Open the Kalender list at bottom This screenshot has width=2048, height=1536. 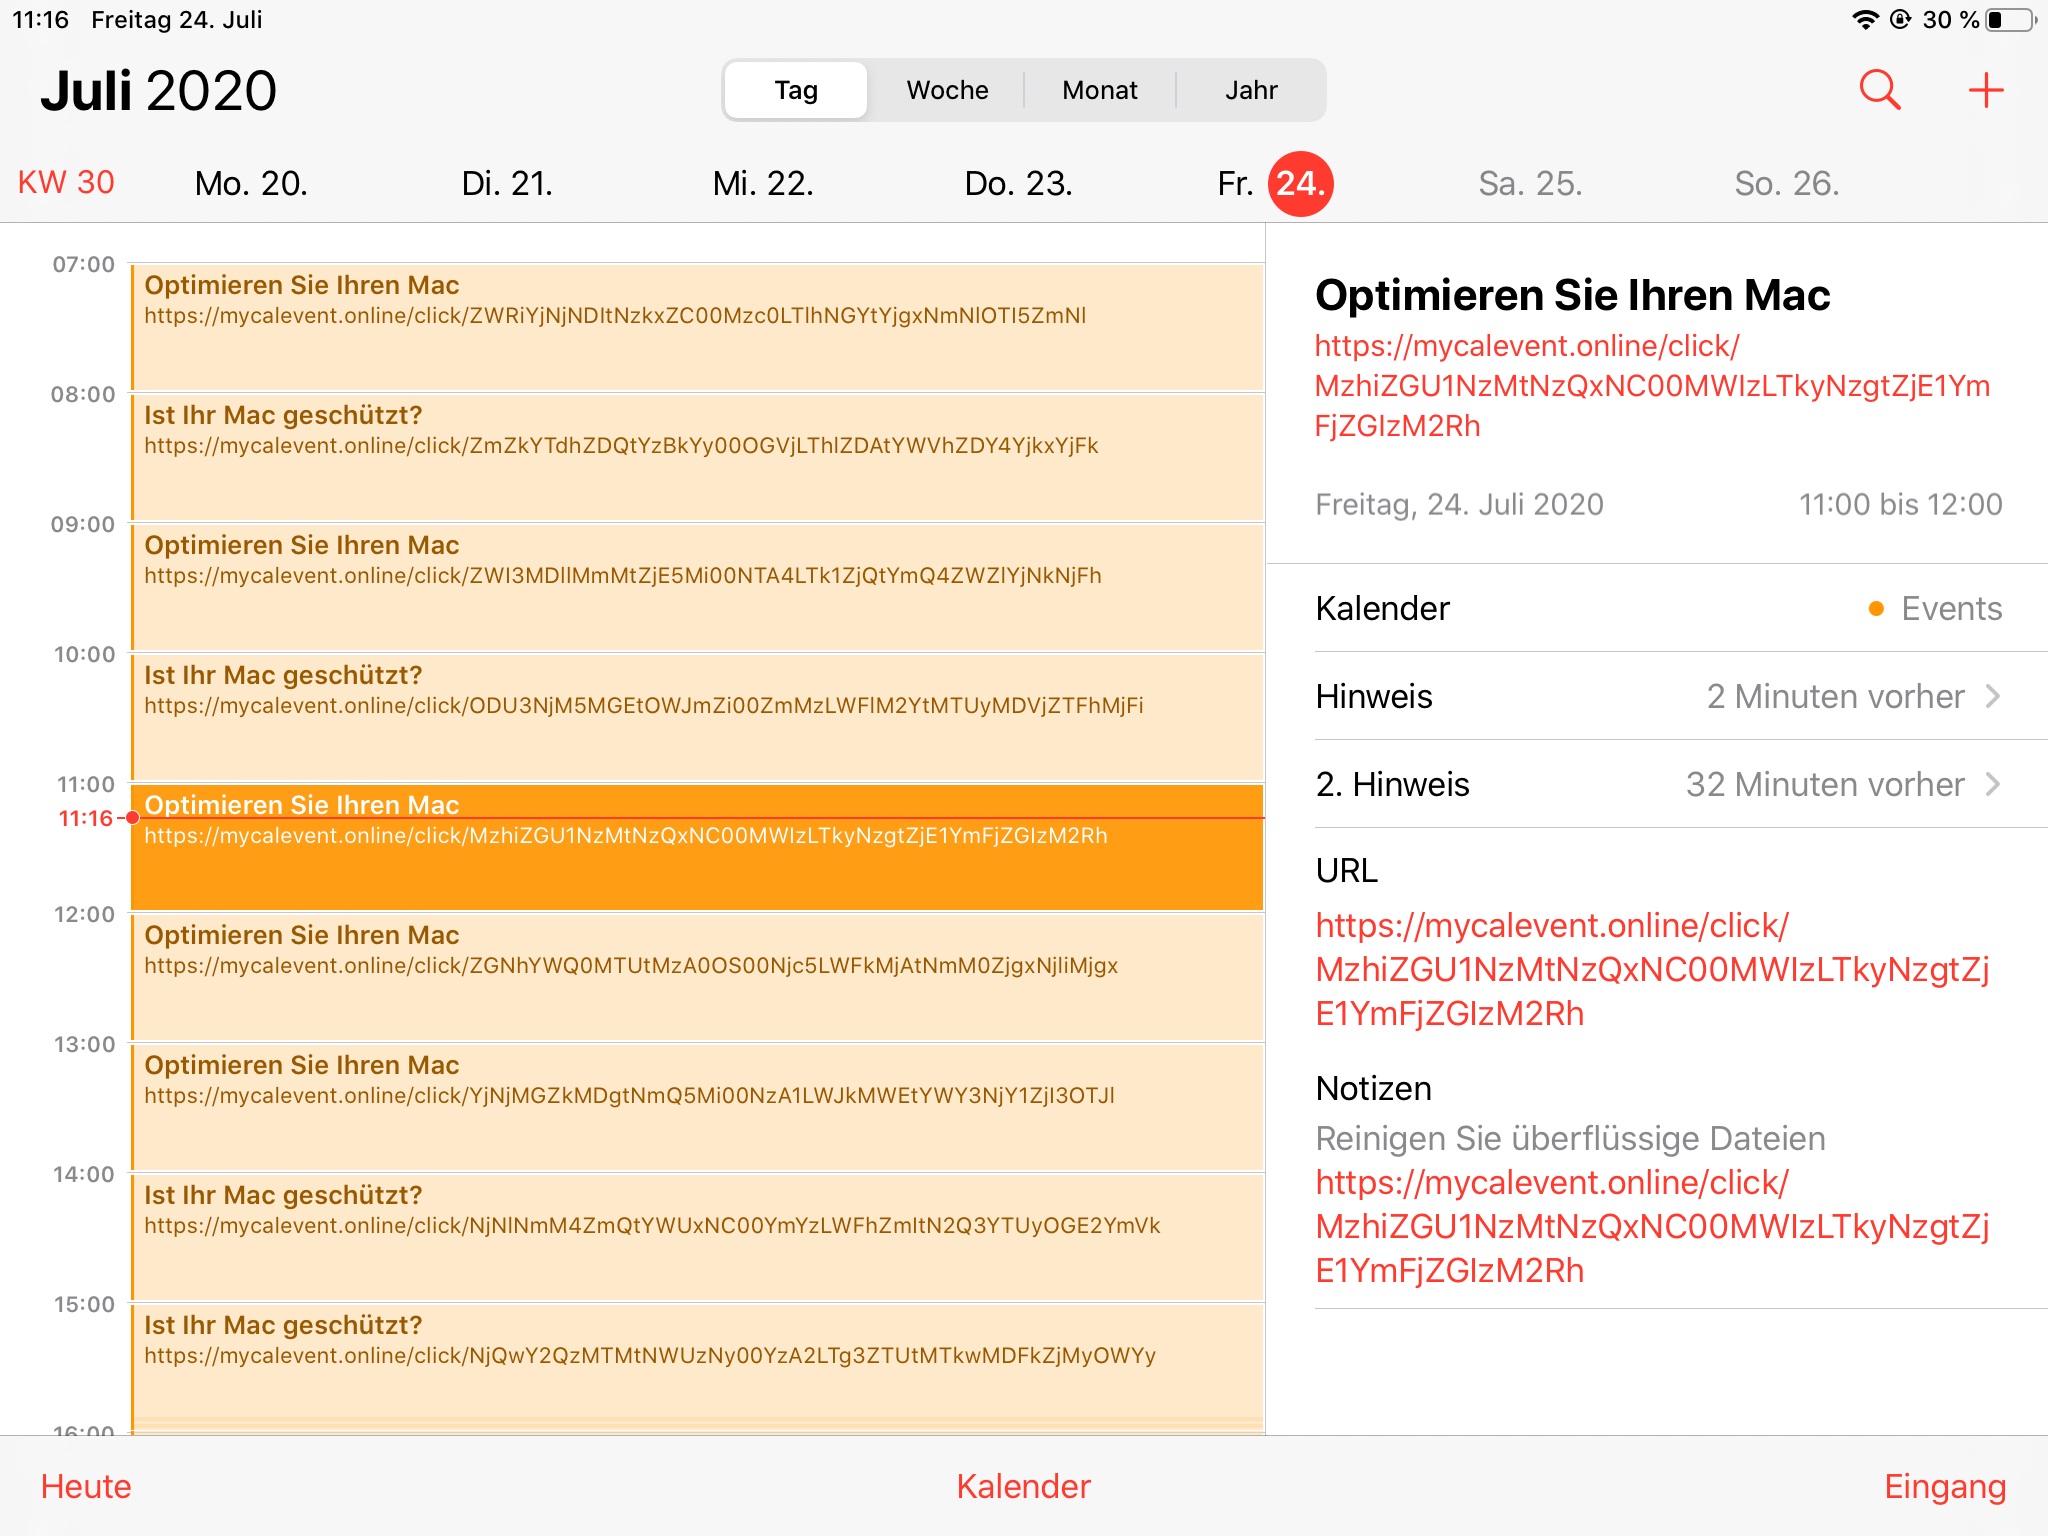pyautogui.click(x=1023, y=1486)
